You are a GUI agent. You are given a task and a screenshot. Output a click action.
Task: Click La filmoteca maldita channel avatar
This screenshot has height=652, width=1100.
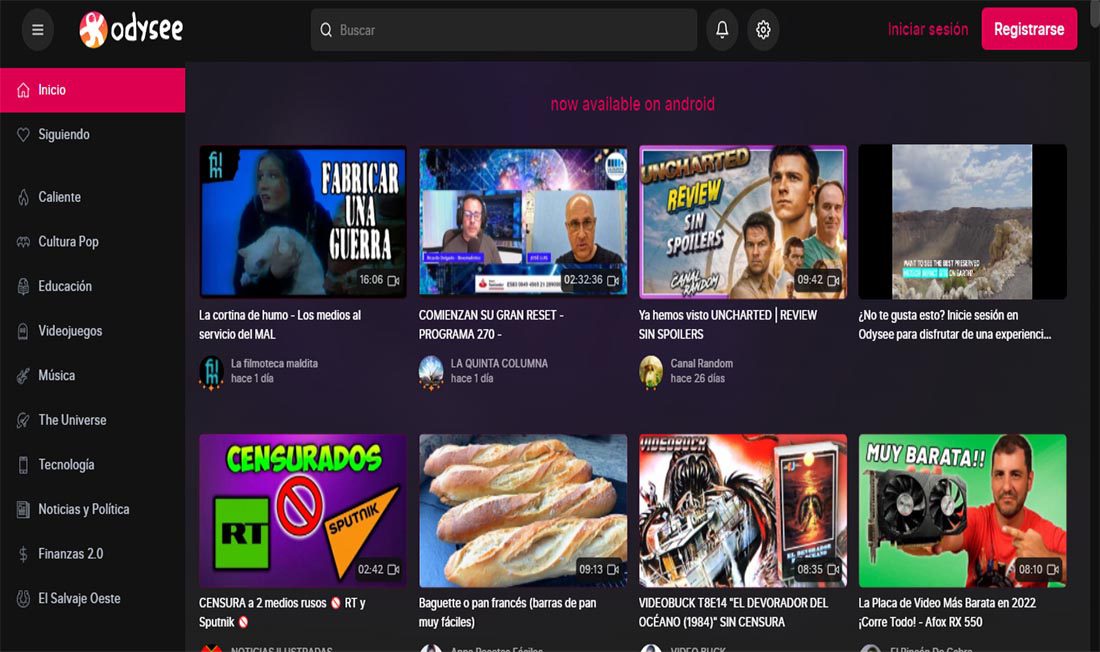coord(211,371)
